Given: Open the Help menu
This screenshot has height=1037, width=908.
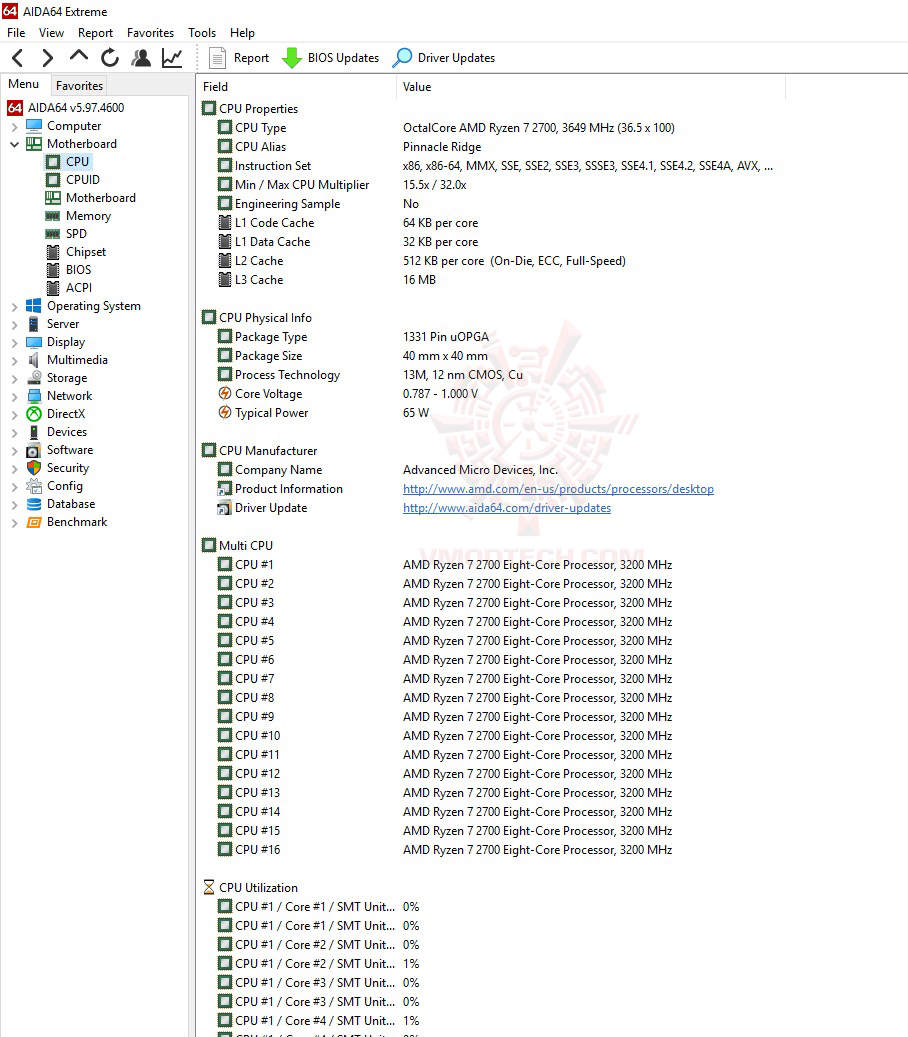Looking at the screenshot, I should click(x=242, y=32).
